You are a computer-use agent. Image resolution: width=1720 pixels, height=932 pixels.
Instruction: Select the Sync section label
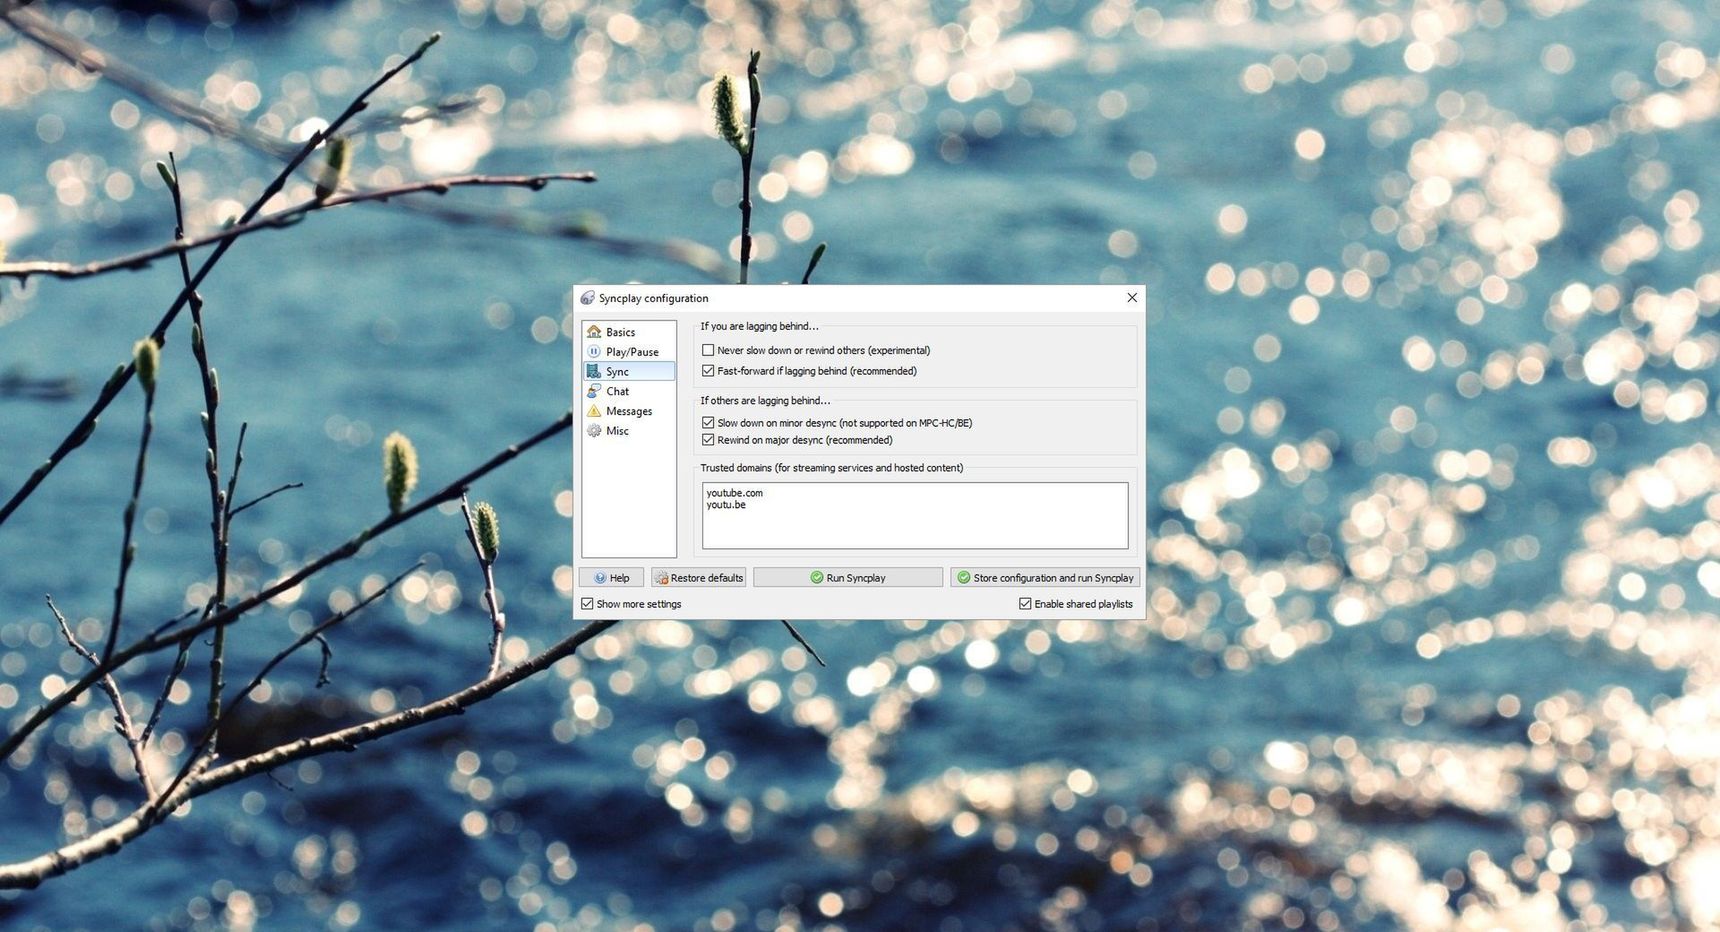pos(617,372)
